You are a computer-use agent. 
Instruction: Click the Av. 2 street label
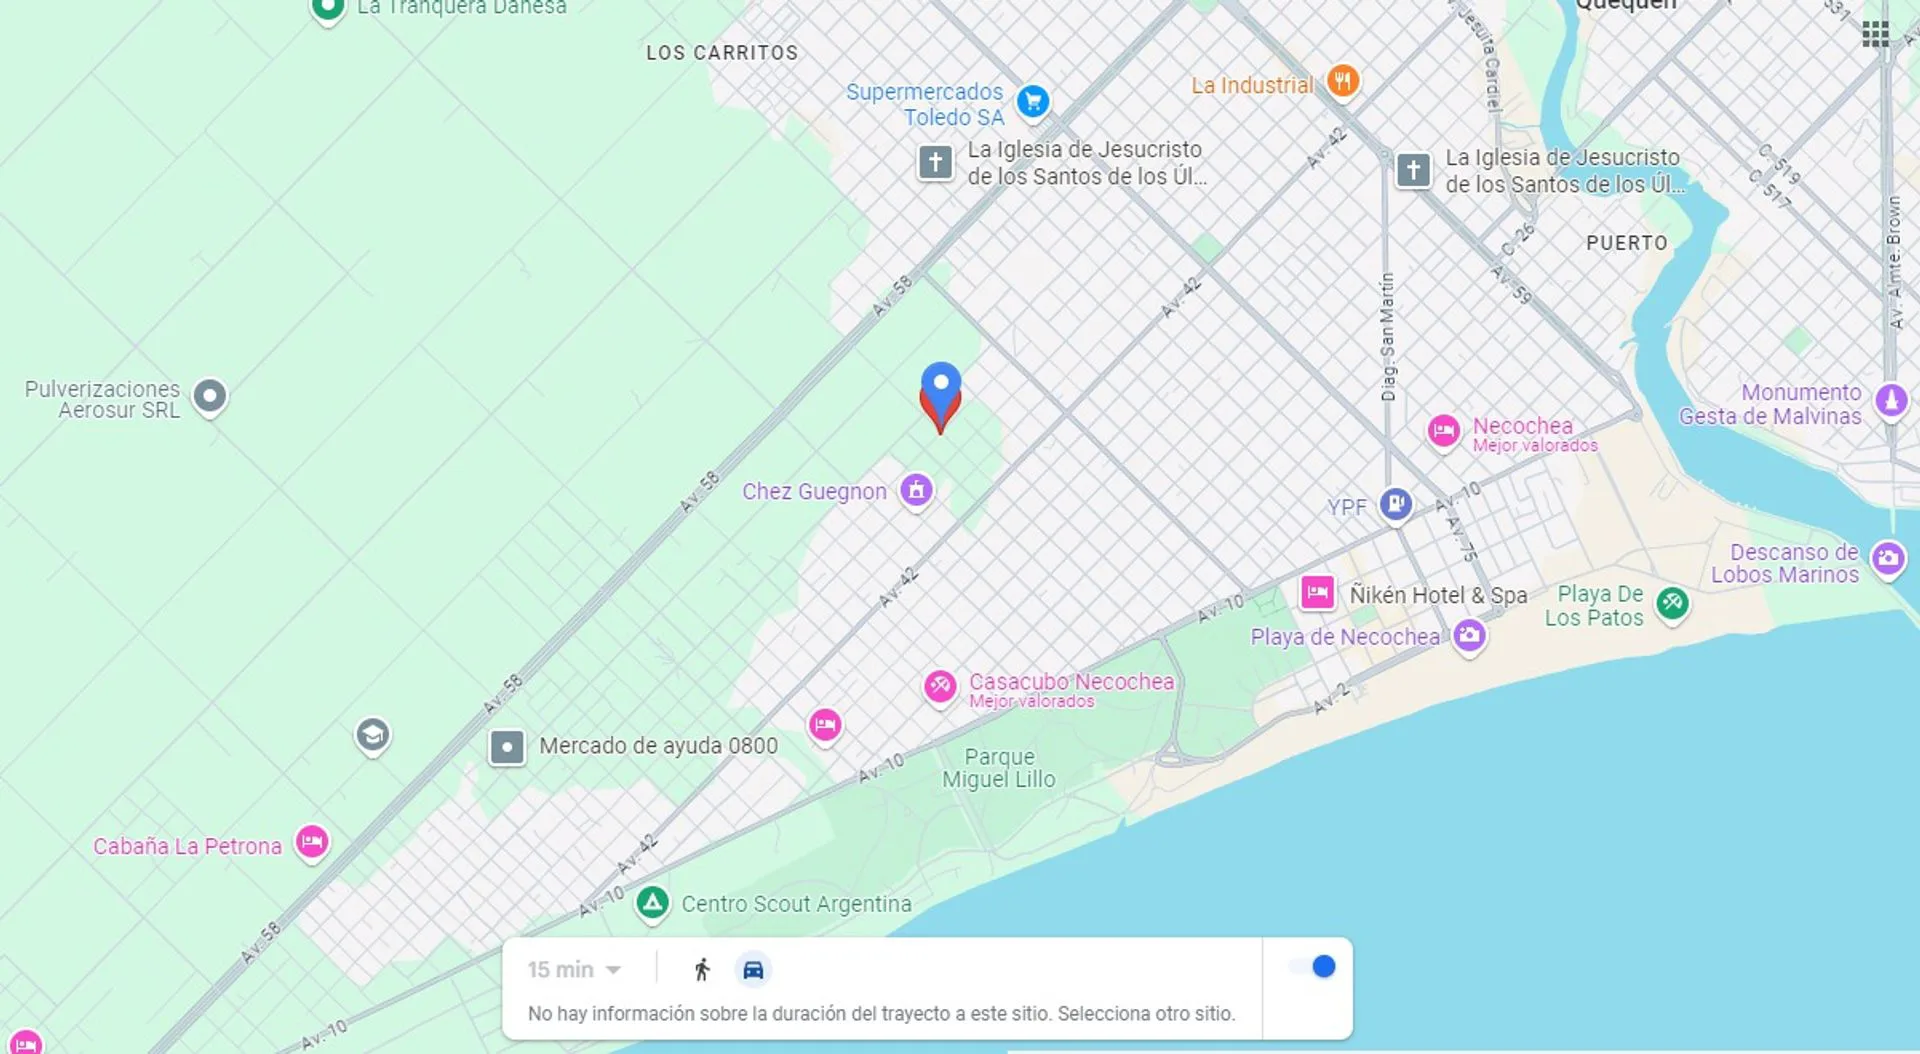[1331, 698]
